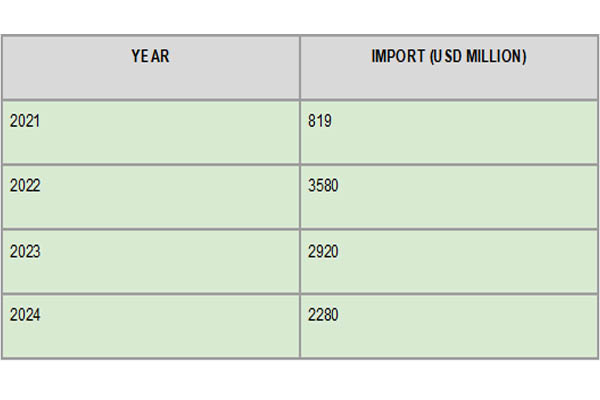Select the 2023 year cell
Viewport: 600px width, 400px height.
point(151,262)
